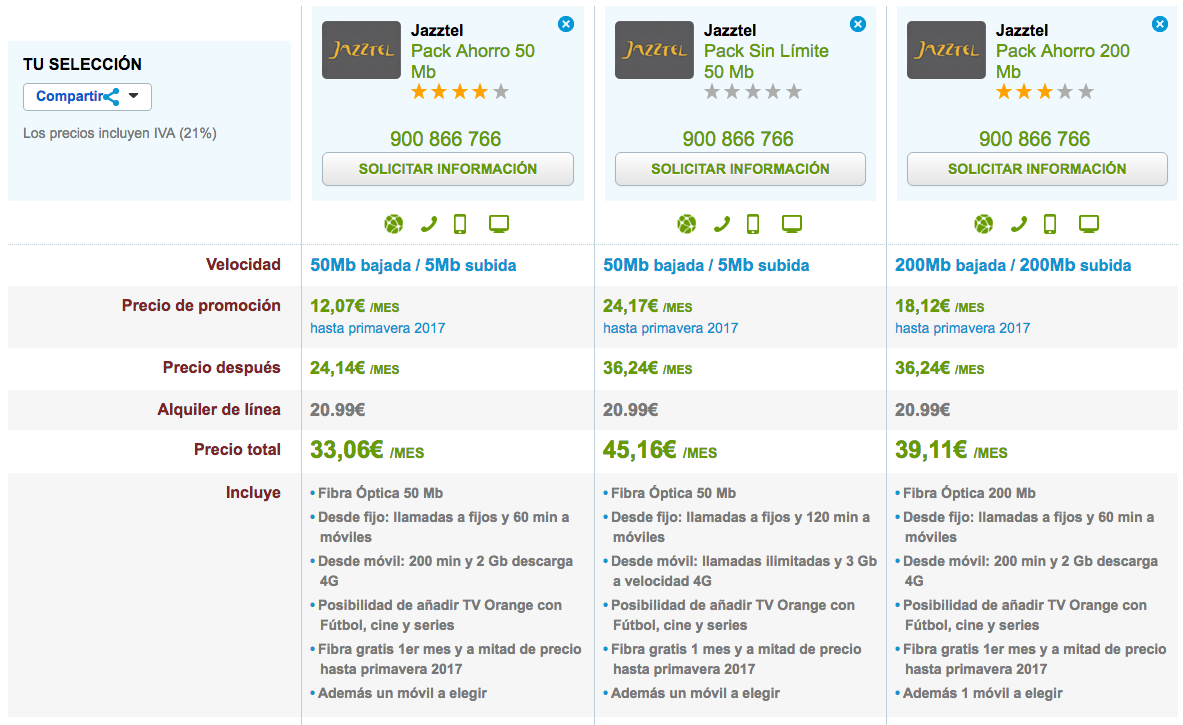The height and width of the screenshot is (725, 1183).
Task: Click 50Mb speed under Pack Sin Límite
Action: pyautogui.click(x=706, y=266)
